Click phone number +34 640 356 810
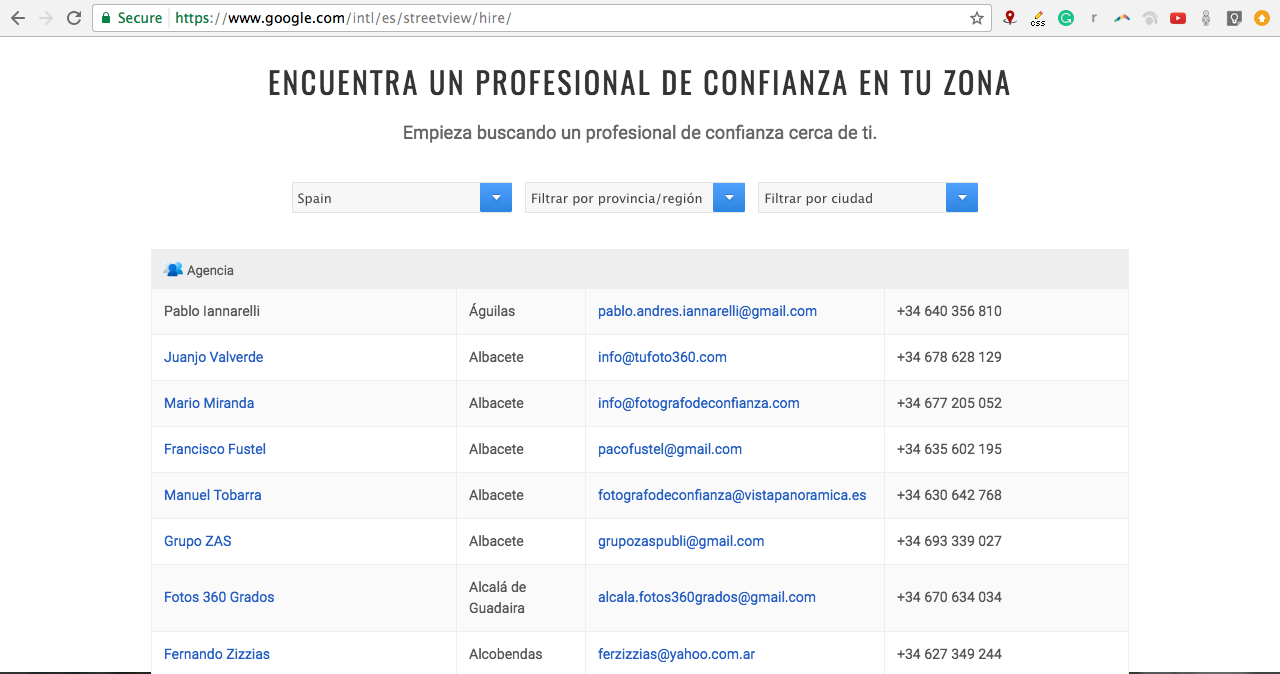 tap(949, 311)
